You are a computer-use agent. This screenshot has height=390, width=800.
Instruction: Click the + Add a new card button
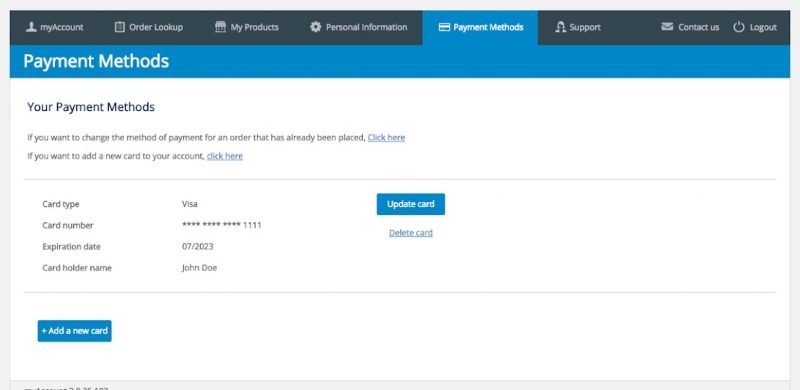(74, 331)
